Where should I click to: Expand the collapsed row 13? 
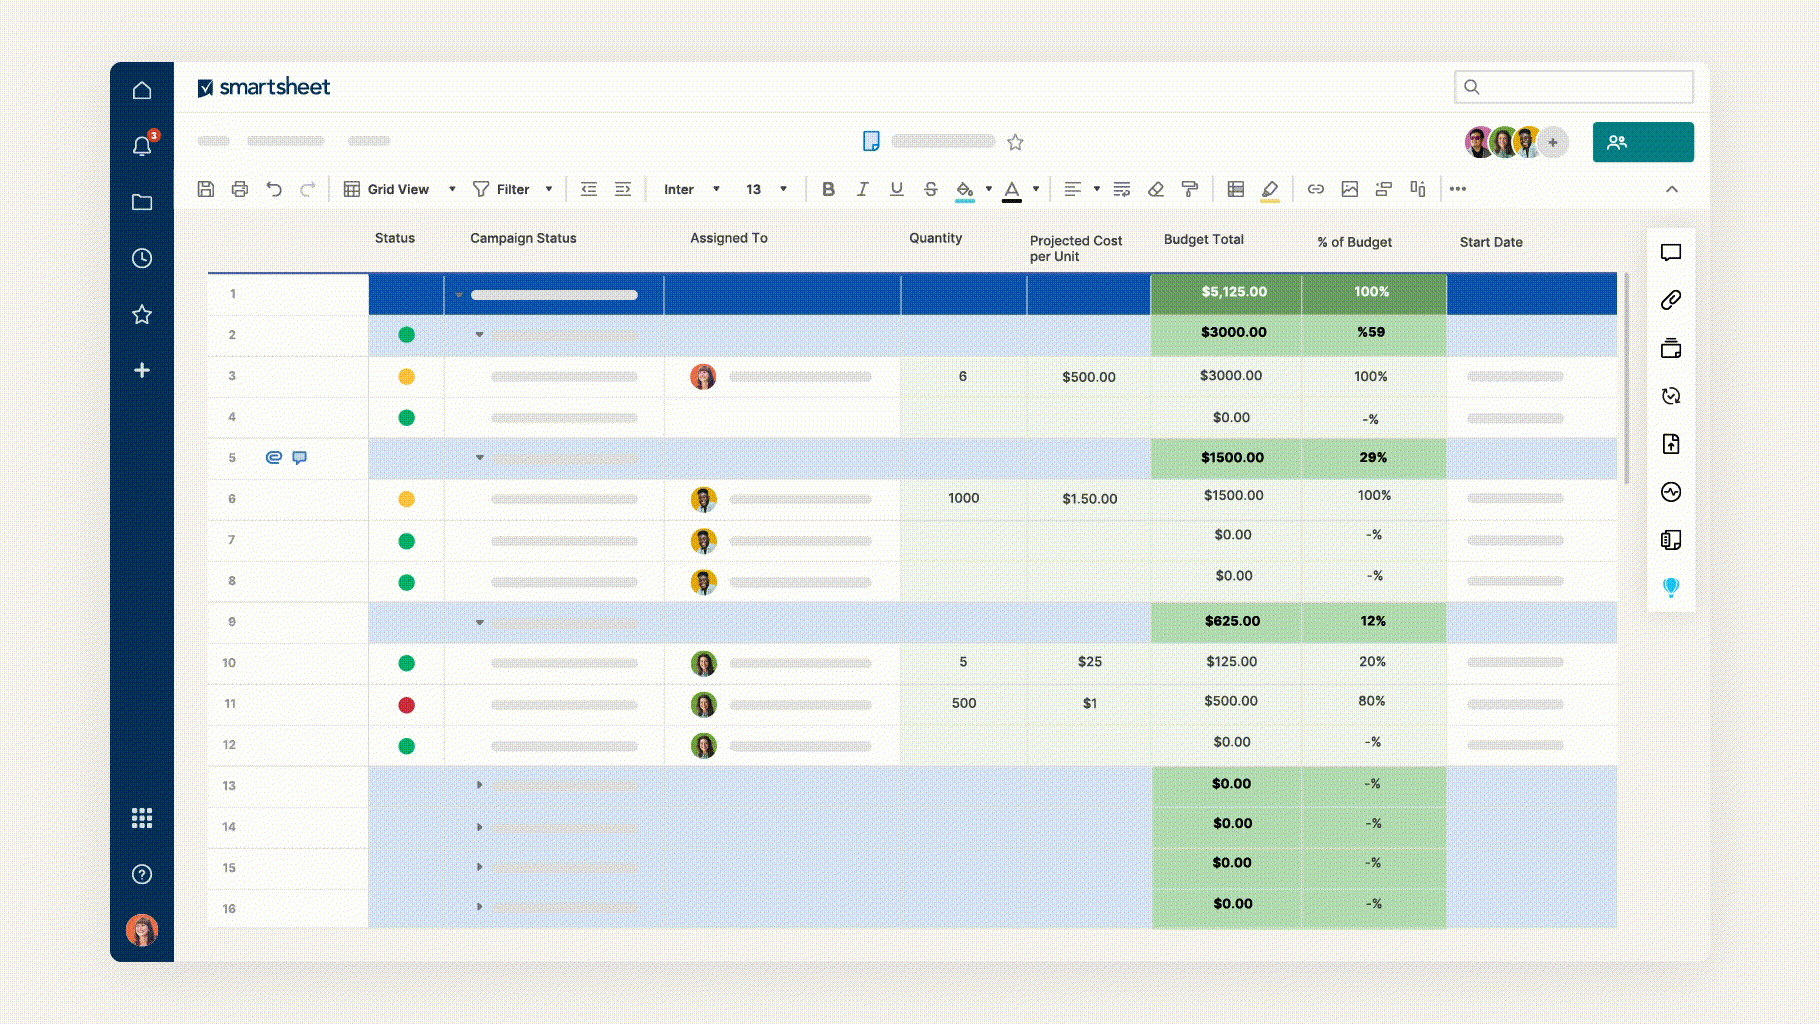480,785
